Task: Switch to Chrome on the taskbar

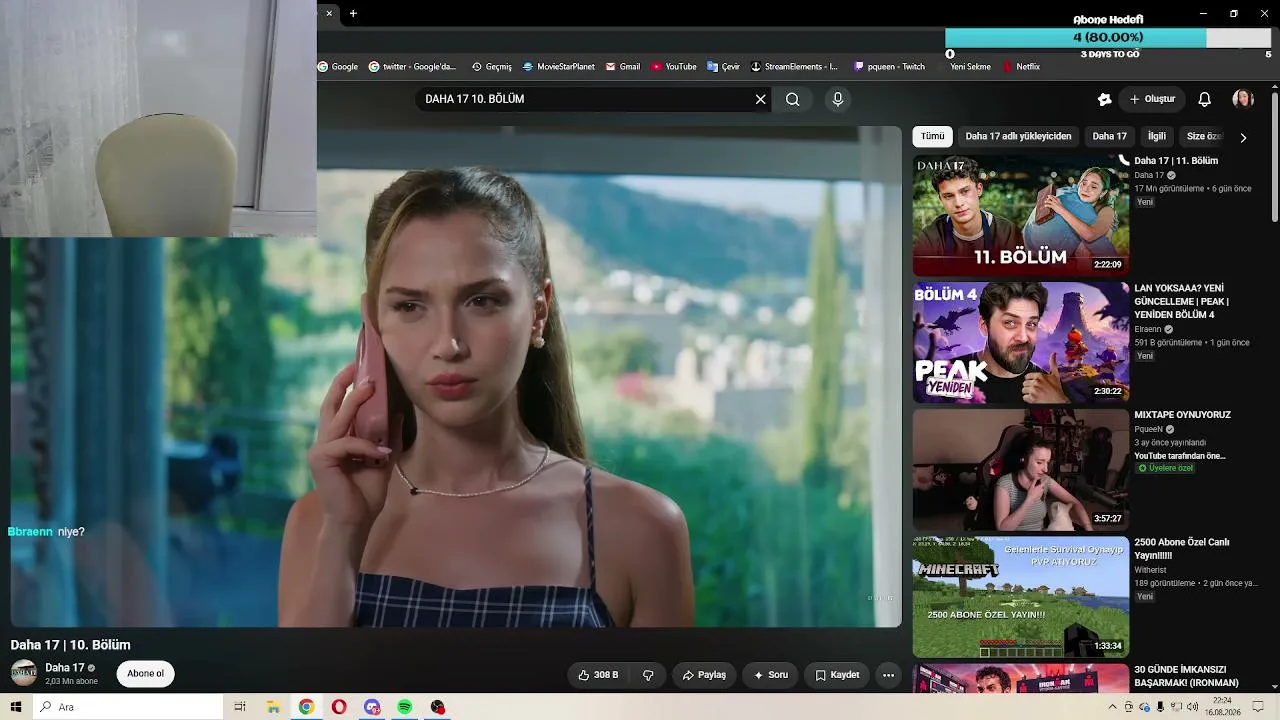Action: click(306, 707)
